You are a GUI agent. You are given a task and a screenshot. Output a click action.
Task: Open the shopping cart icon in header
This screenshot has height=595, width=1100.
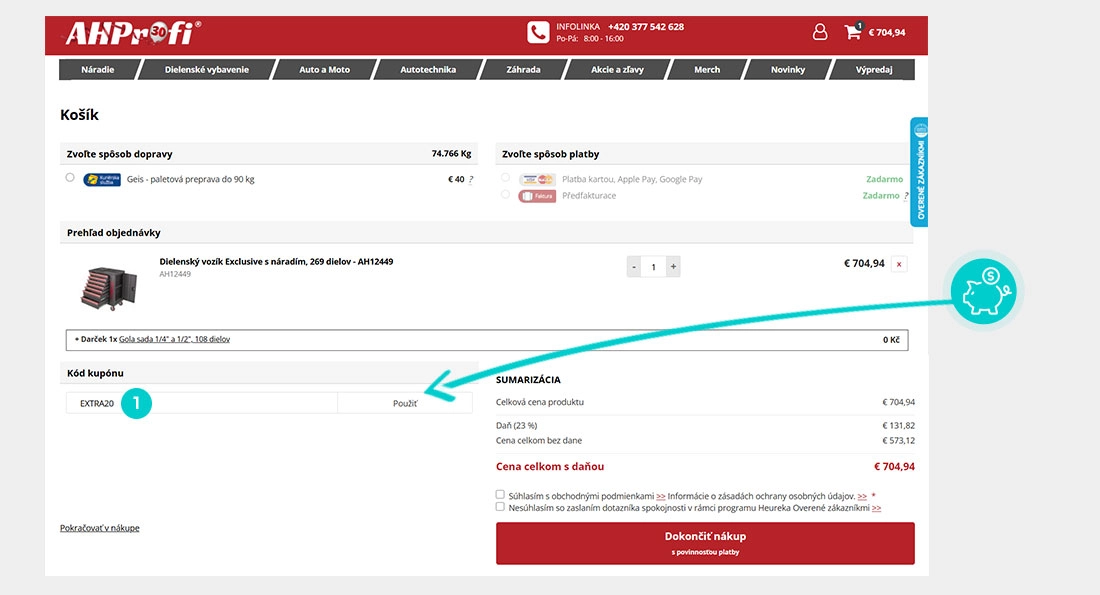pyautogui.click(x=853, y=32)
